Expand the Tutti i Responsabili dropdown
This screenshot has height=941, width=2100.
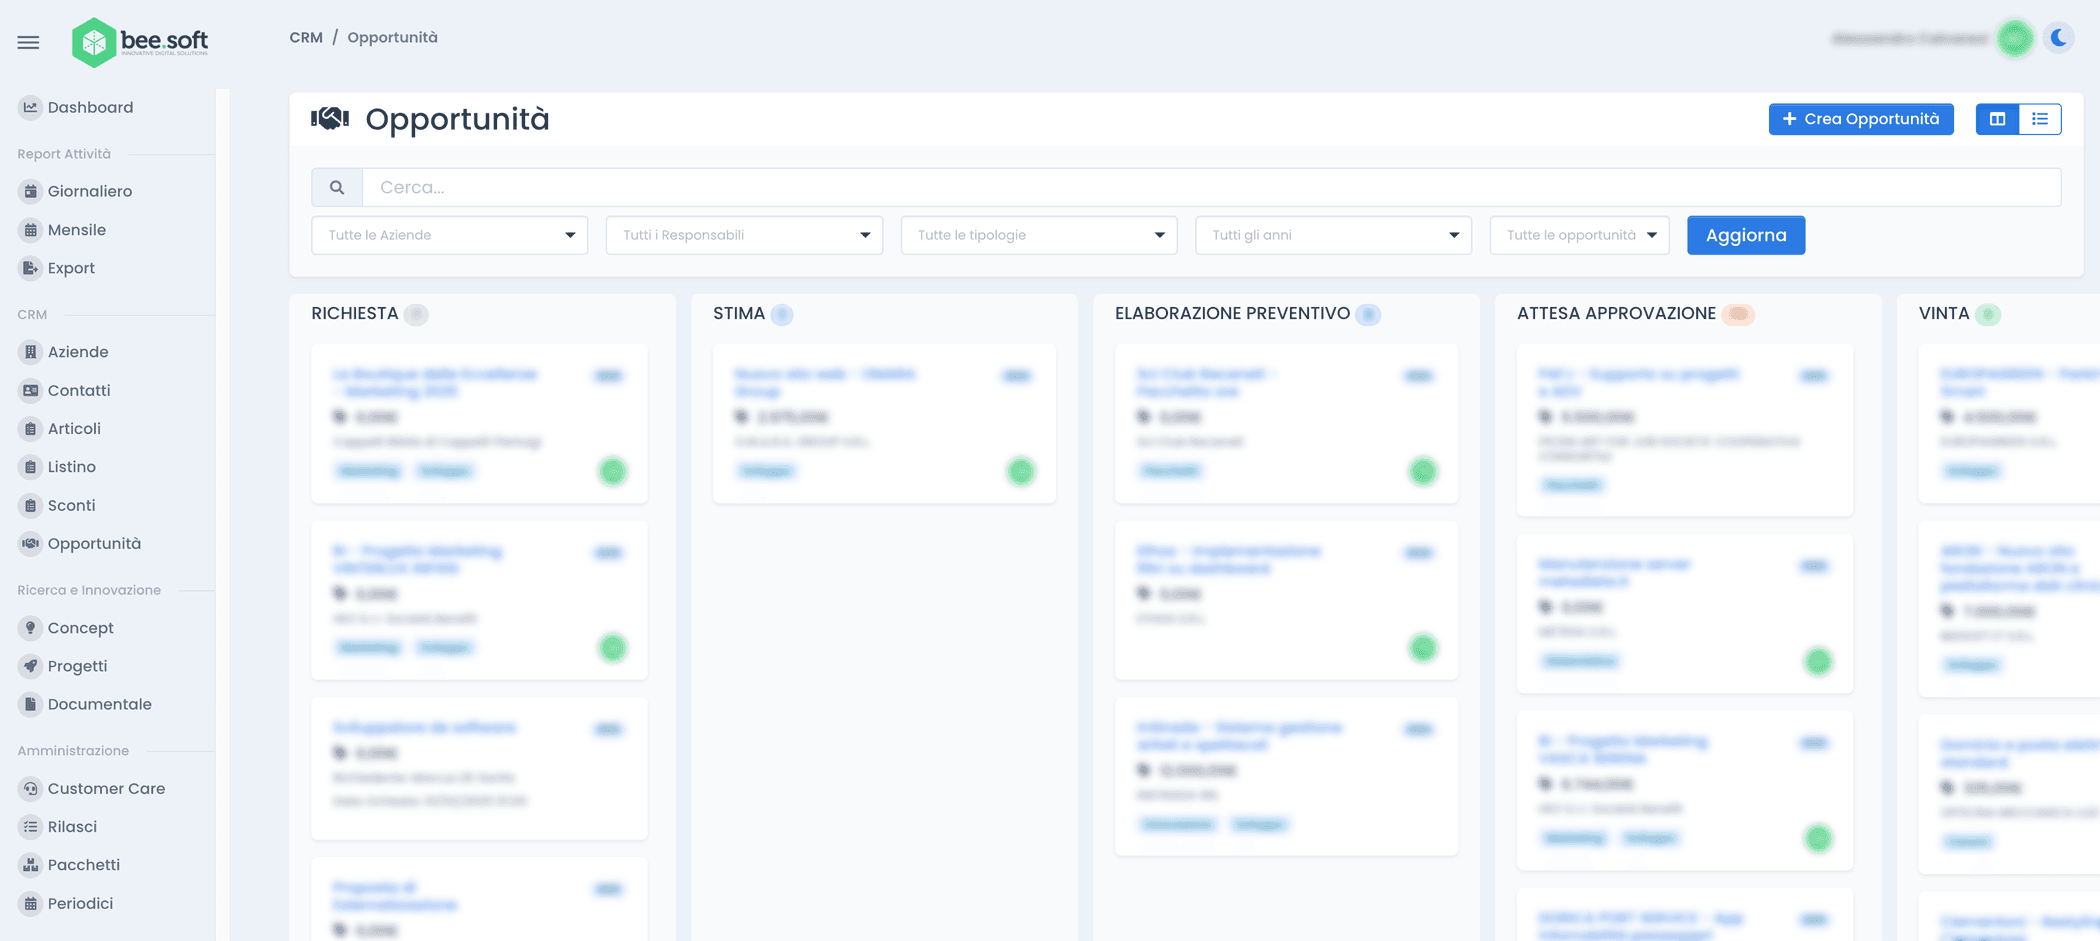click(744, 235)
